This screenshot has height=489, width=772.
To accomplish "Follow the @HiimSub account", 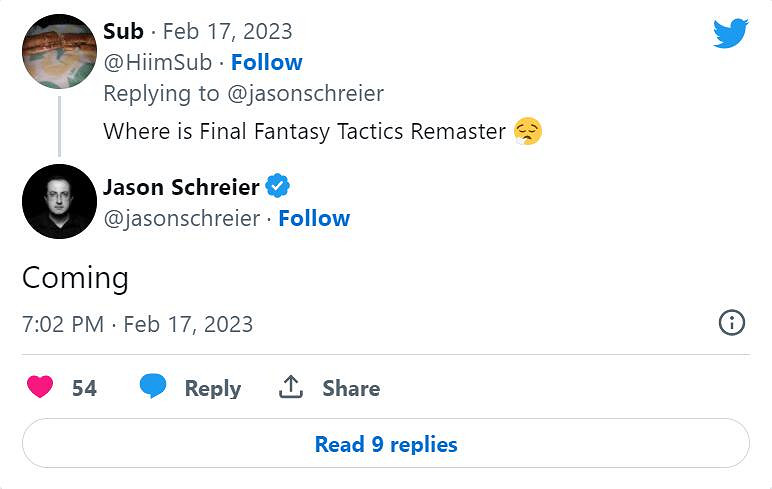I will point(267,62).
